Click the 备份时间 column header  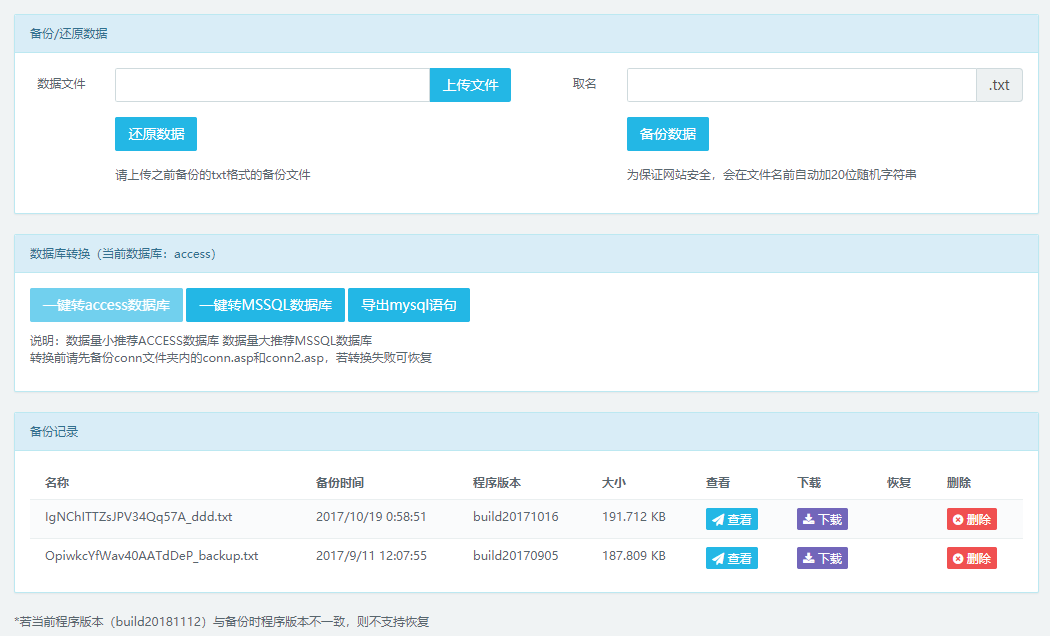(340, 482)
